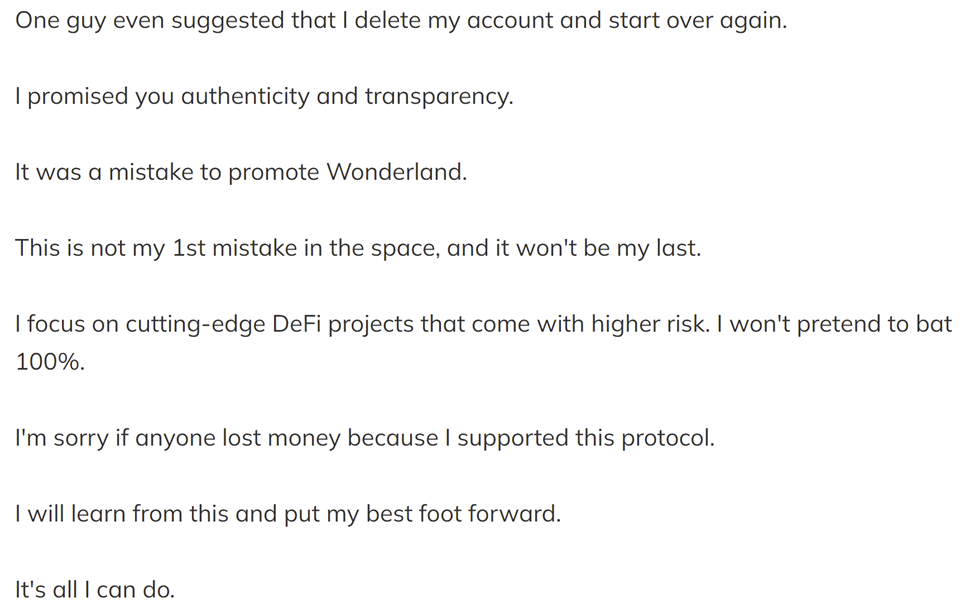
Task: Click the sentence 'It was a mistake to promote'
Action: click(x=241, y=172)
